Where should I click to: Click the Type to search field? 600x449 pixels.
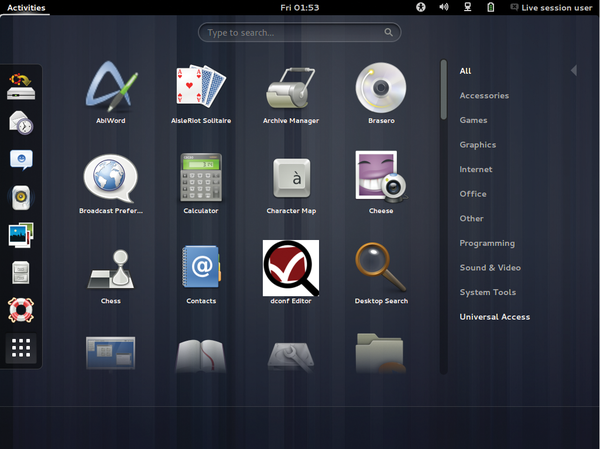point(299,33)
